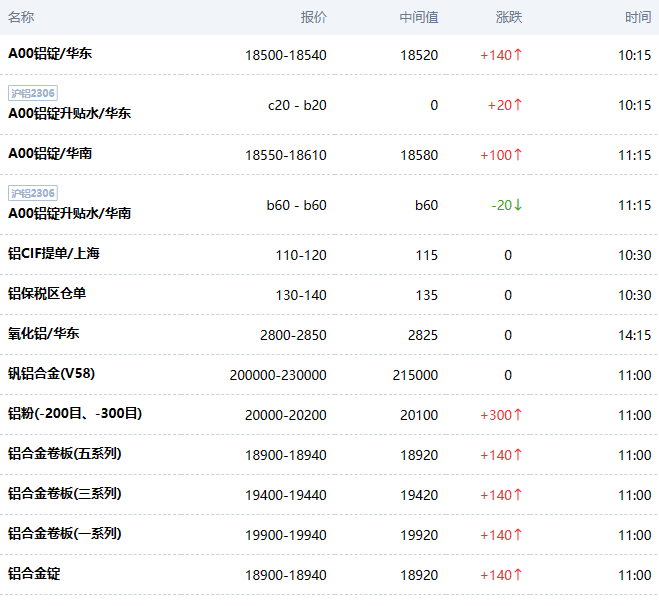Screen dimensions: 659x606
Task: Open the 铝合金卷板(一系列) row name
Action: coord(65,533)
